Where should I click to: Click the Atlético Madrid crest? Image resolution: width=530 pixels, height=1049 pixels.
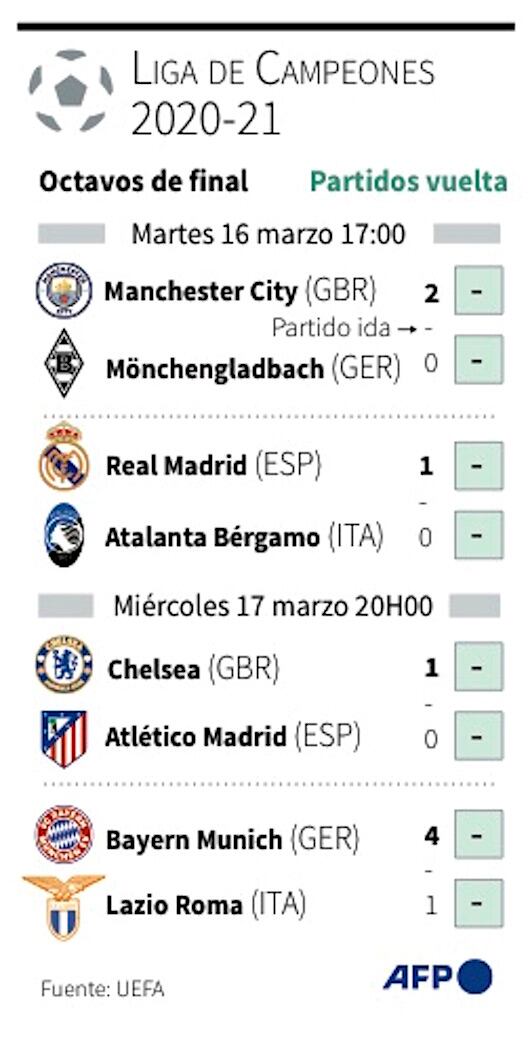(64, 739)
